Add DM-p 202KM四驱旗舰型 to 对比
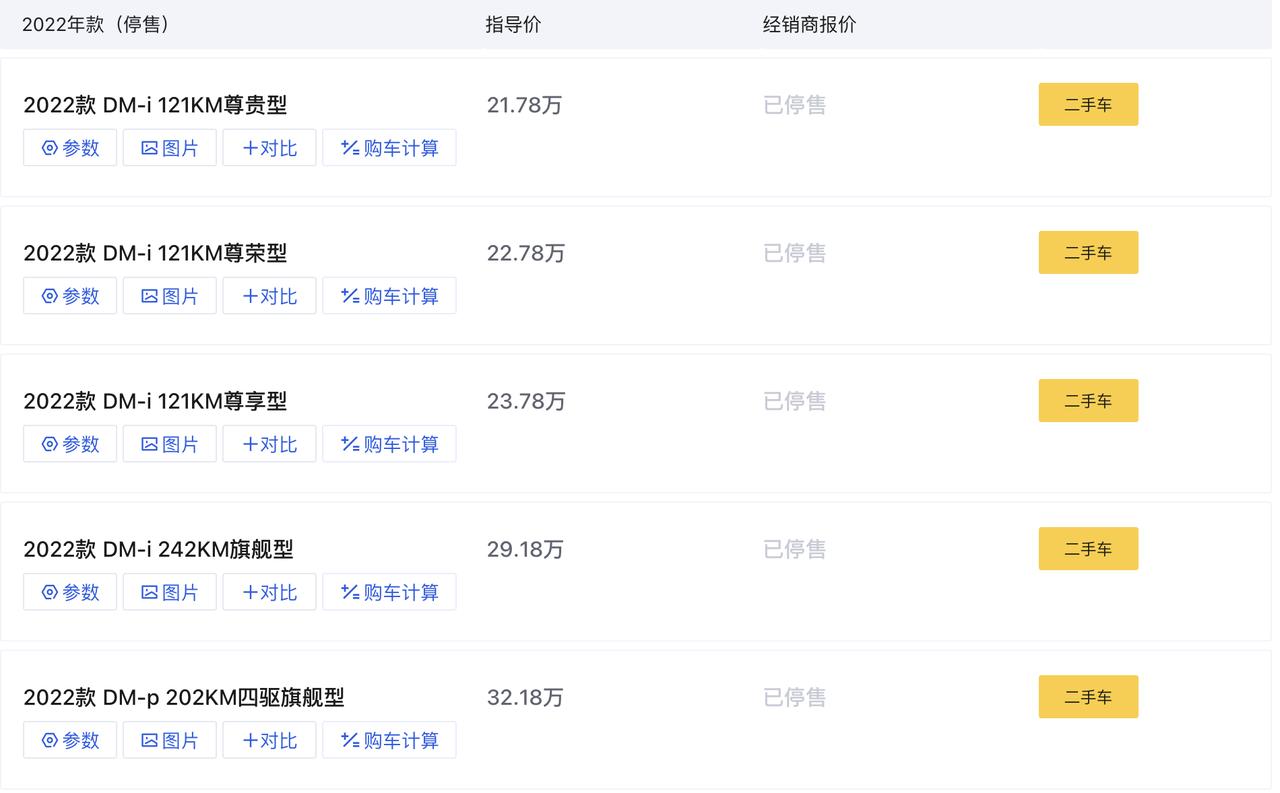This screenshot has width=1280, height=793. [x=270, y=740]
